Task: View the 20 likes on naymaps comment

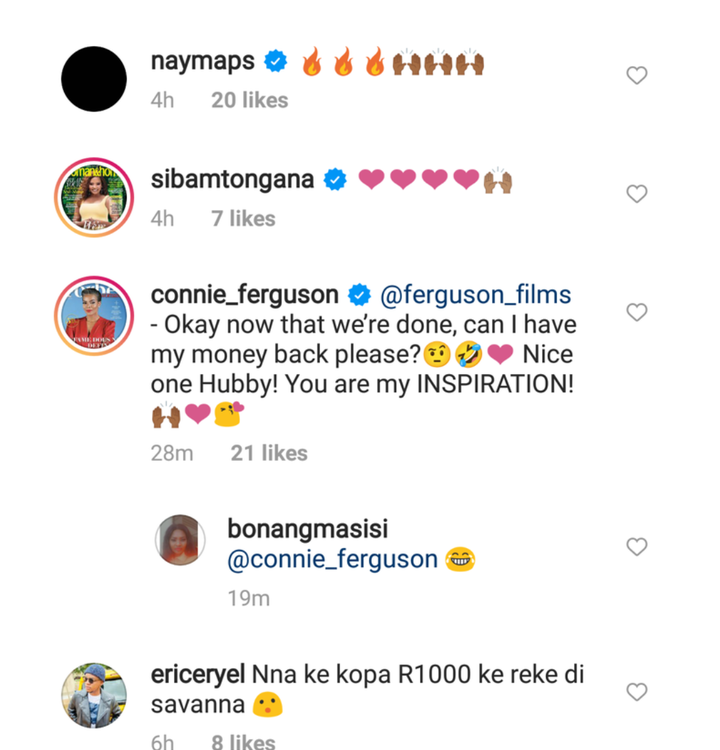Action: (x=249, y=100)
